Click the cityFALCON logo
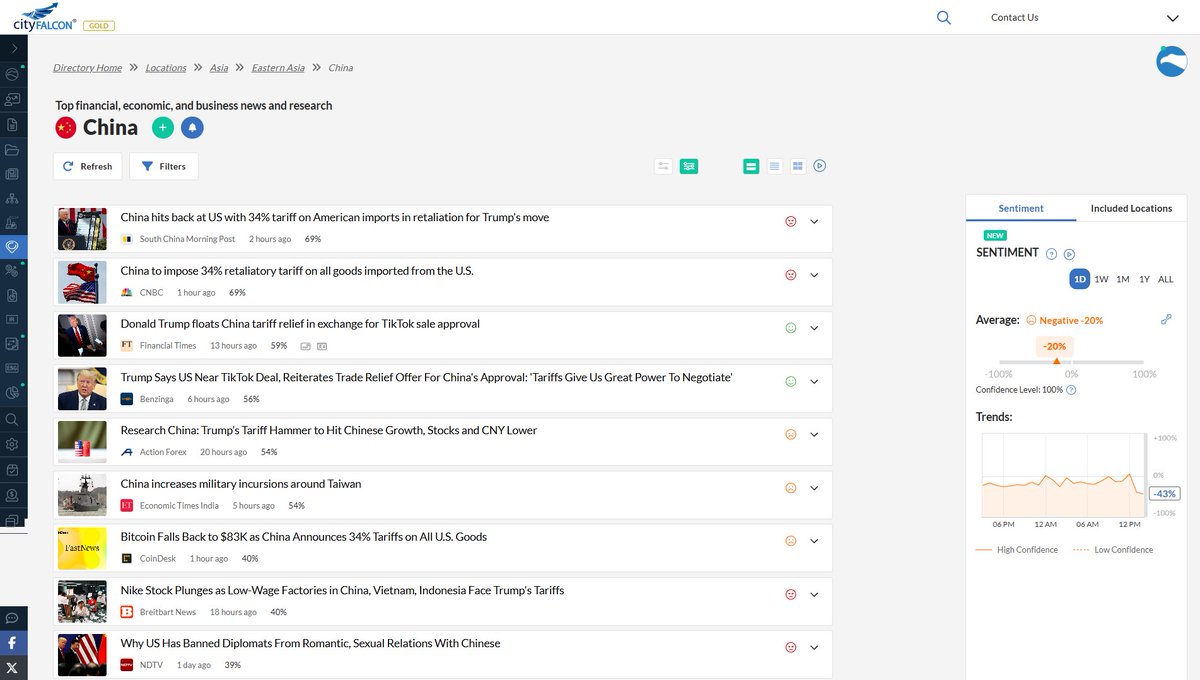The image size is (1200, 680). click(44, 17)
